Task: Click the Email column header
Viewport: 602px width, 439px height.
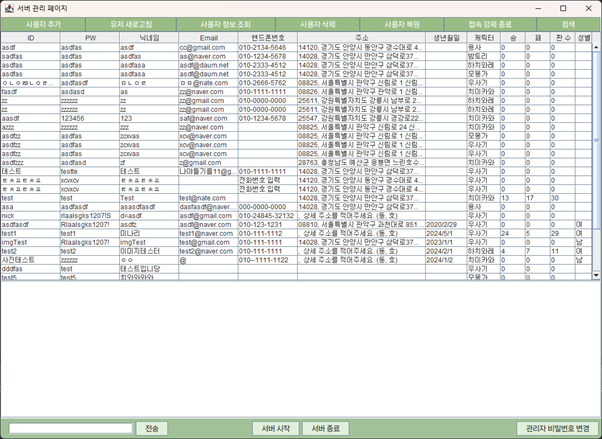Action: tap(207, 37)
